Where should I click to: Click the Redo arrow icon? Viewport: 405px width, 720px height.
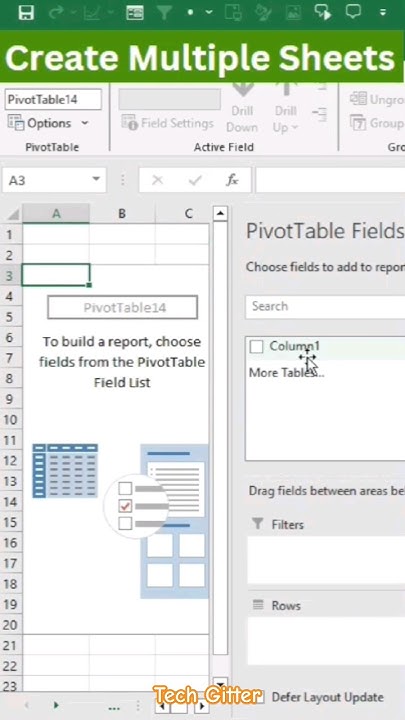click(56, 12)
